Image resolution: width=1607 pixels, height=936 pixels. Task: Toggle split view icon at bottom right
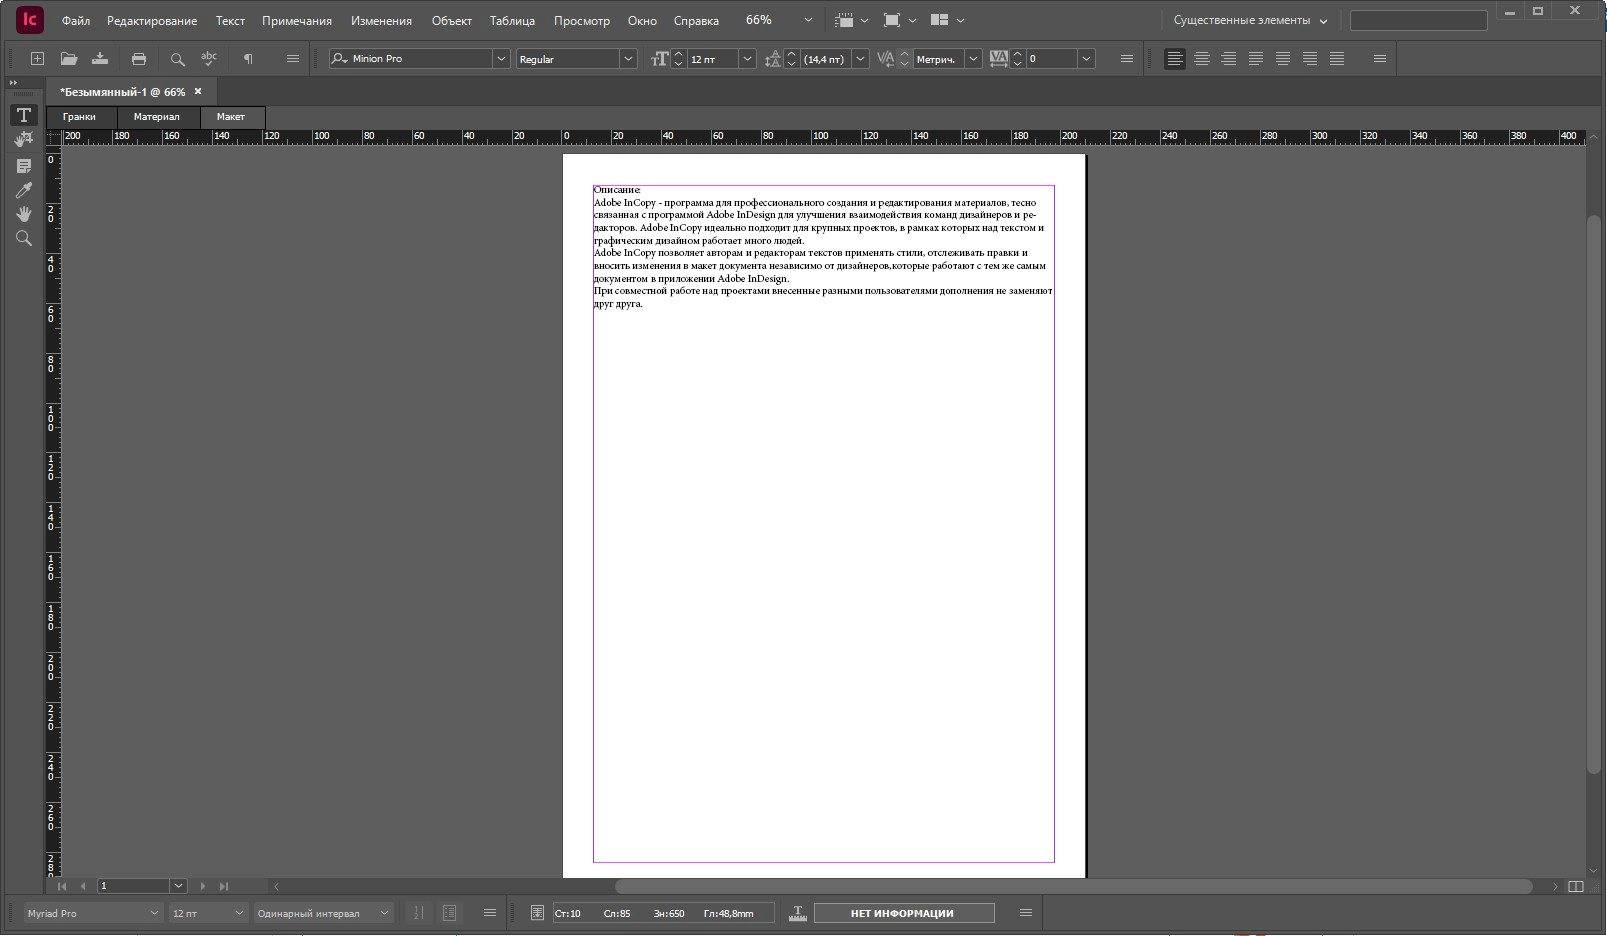pos(1576,886)
